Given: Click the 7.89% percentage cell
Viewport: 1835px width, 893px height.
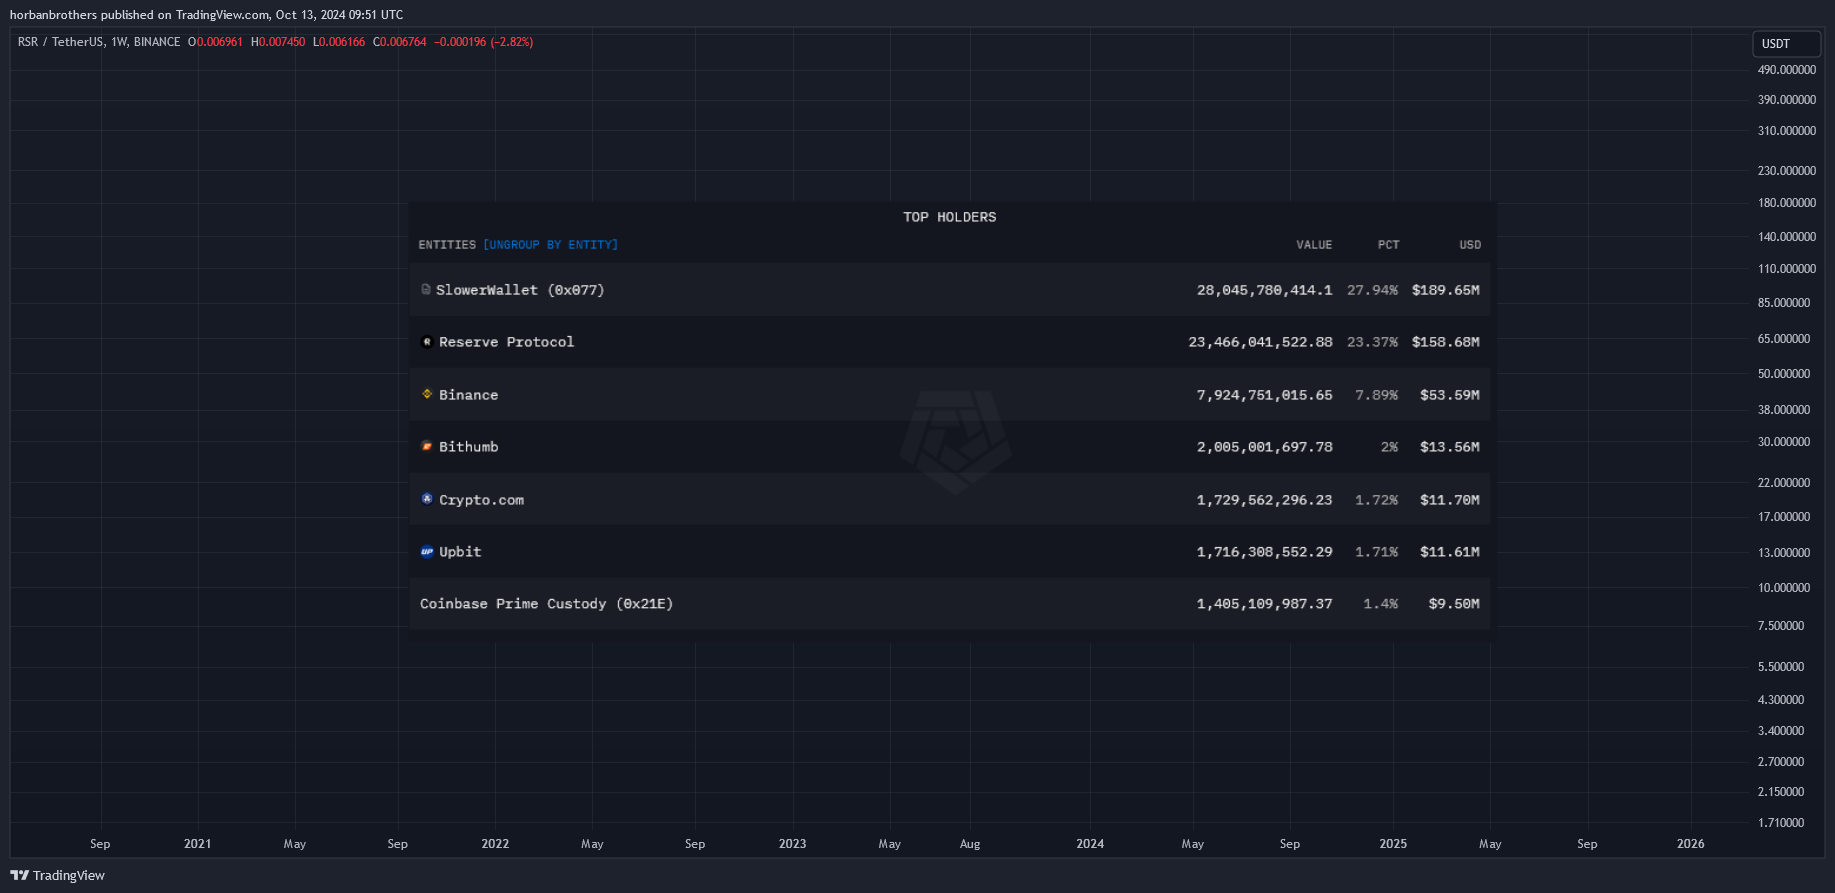Looking at the screenshot, I should click(x=1376, y=395).
